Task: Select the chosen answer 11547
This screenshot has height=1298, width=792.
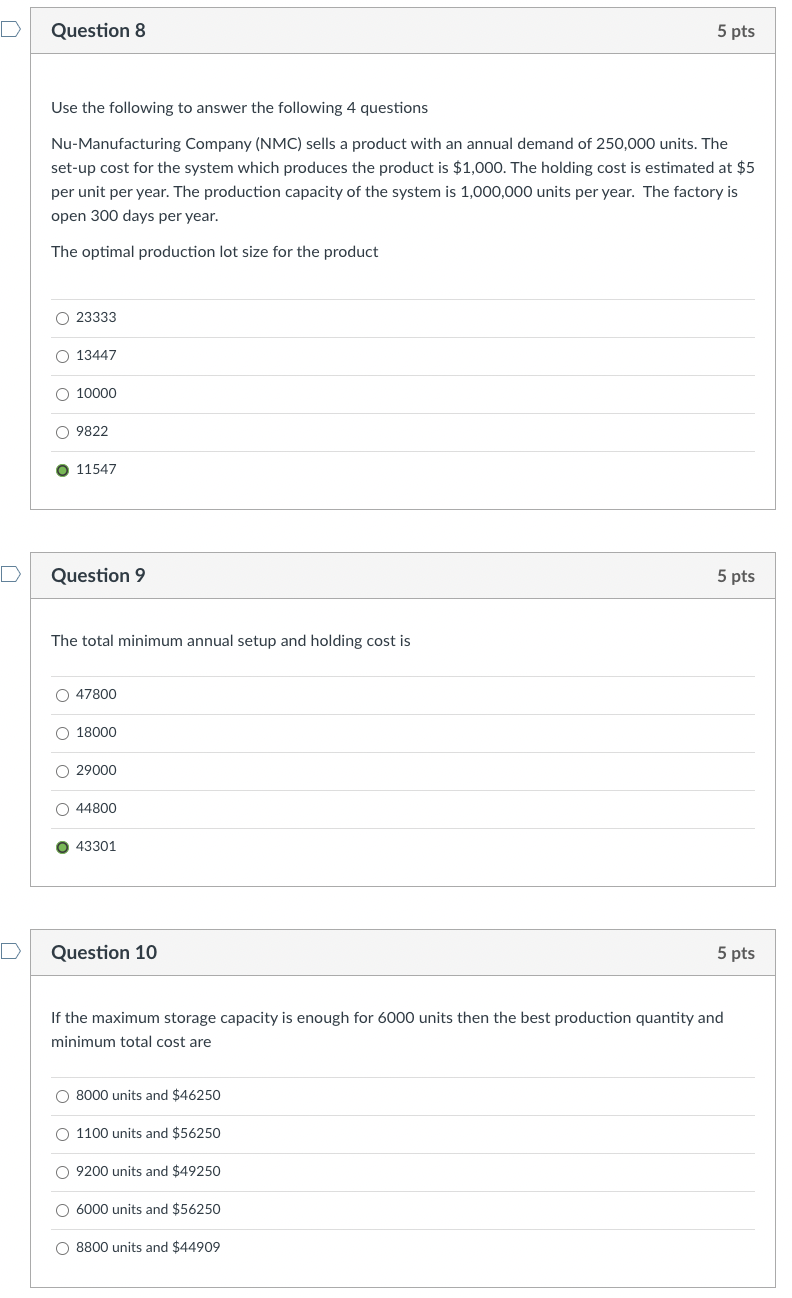Action: (62, 469)
